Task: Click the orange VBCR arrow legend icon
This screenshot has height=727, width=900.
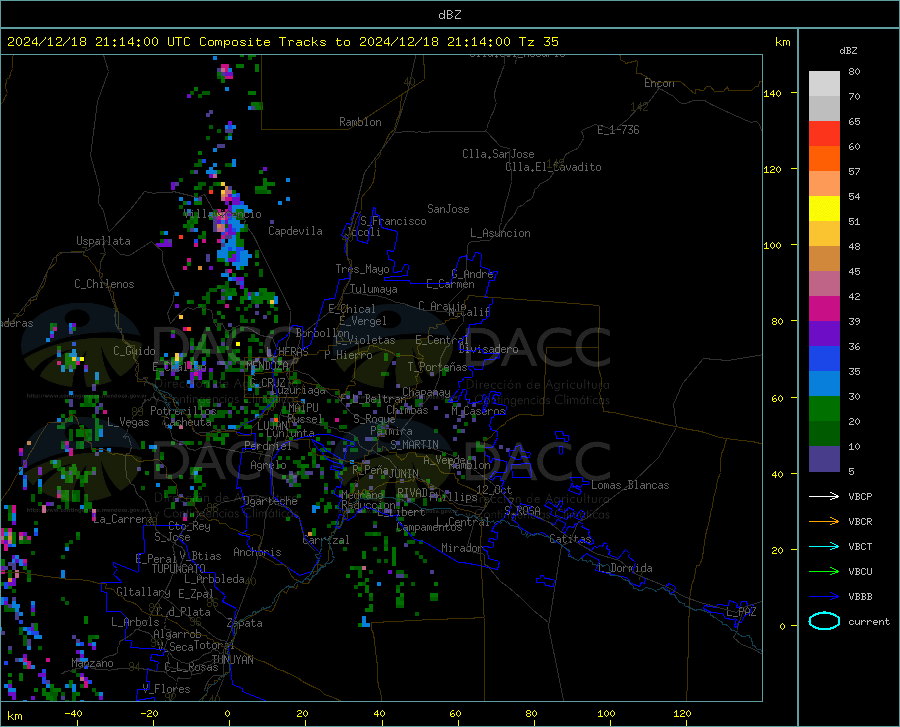Action: pyautogui.click(x=824, y=522)
